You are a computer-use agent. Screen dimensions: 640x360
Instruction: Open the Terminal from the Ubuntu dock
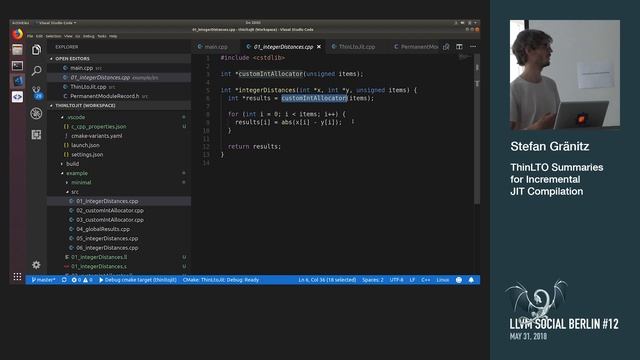click(x=17, y=65)
